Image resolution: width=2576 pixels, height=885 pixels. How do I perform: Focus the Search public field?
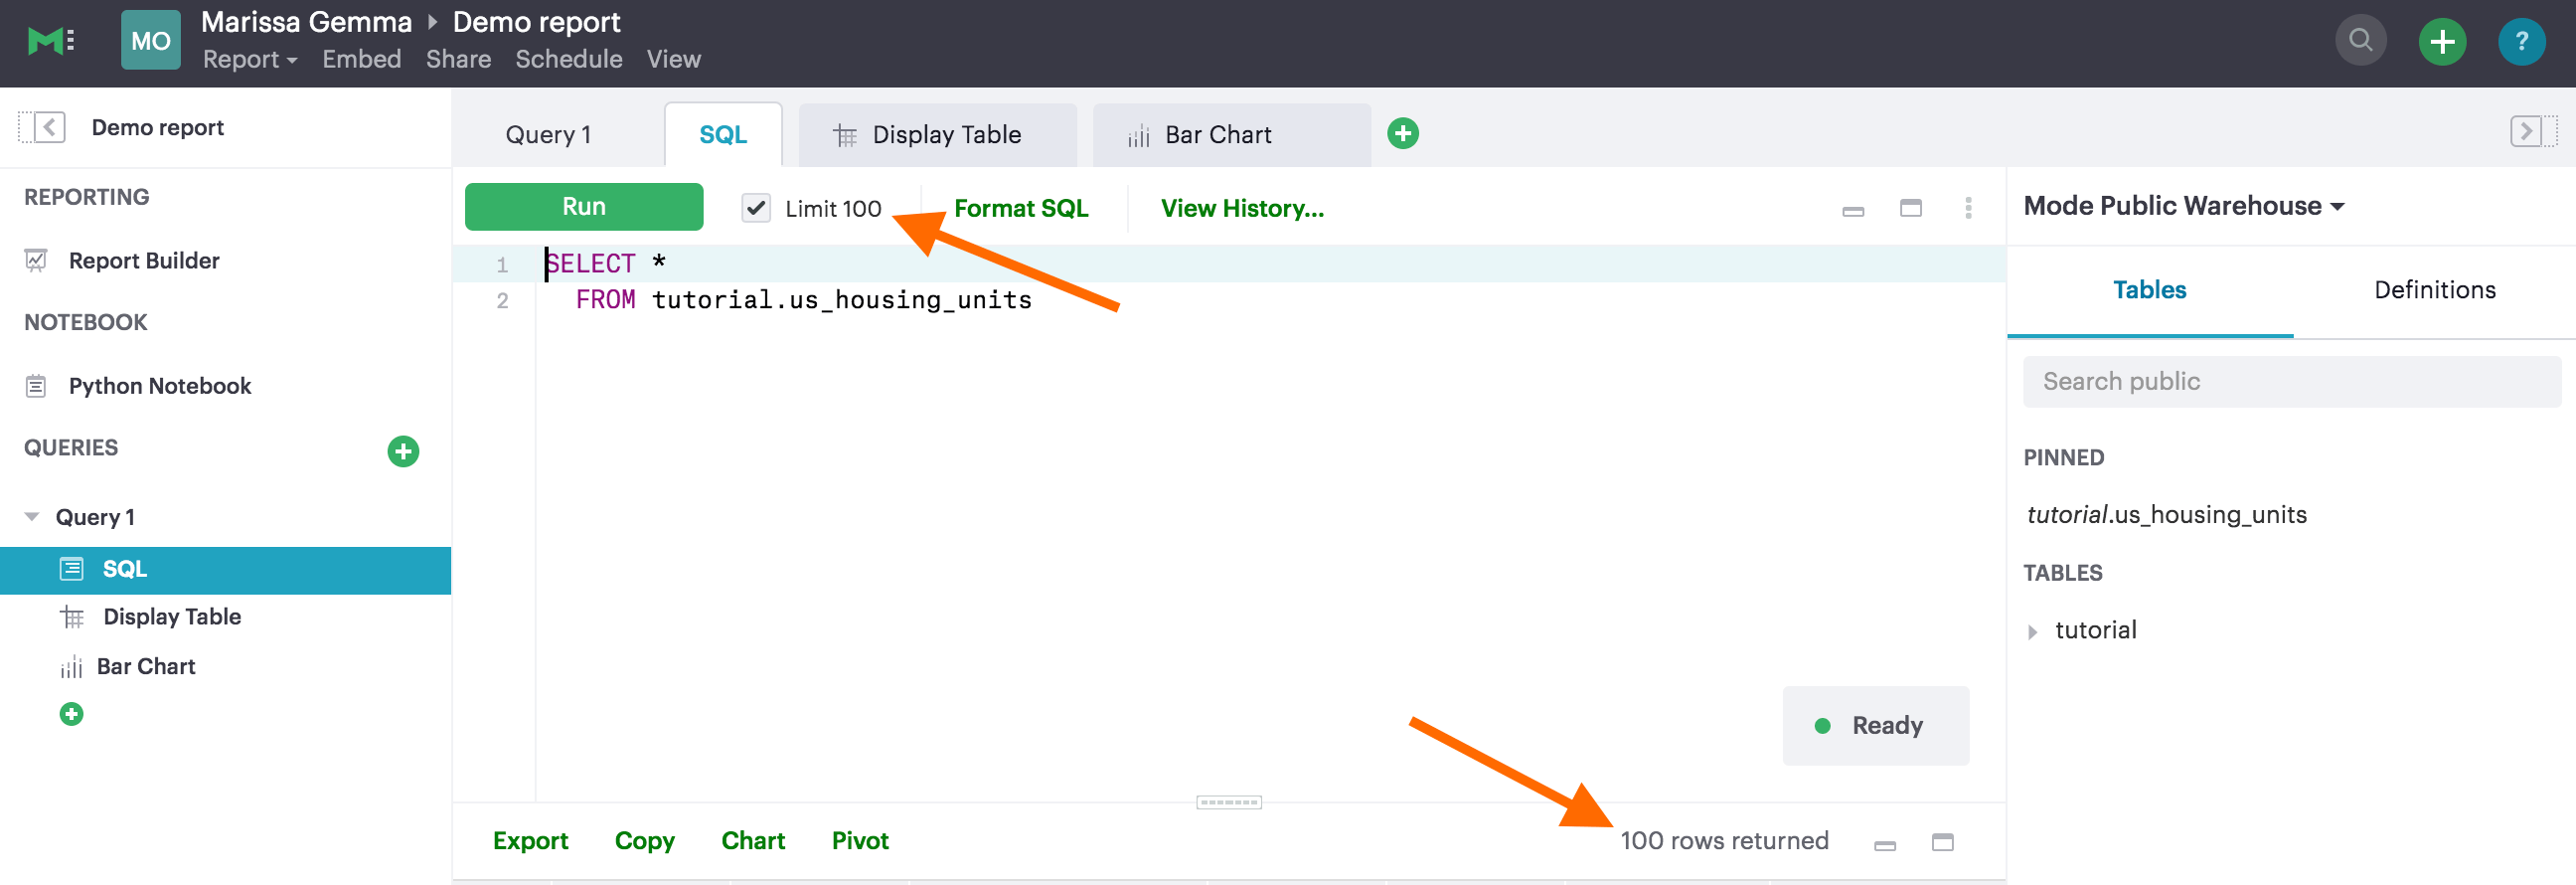(x=2292, y=381)
